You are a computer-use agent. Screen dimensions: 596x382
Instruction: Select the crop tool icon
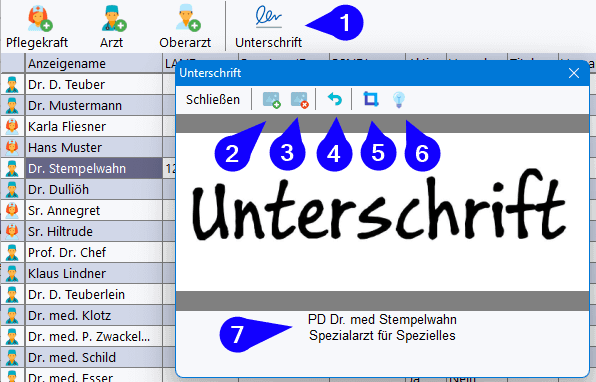[x=371, y=99]
